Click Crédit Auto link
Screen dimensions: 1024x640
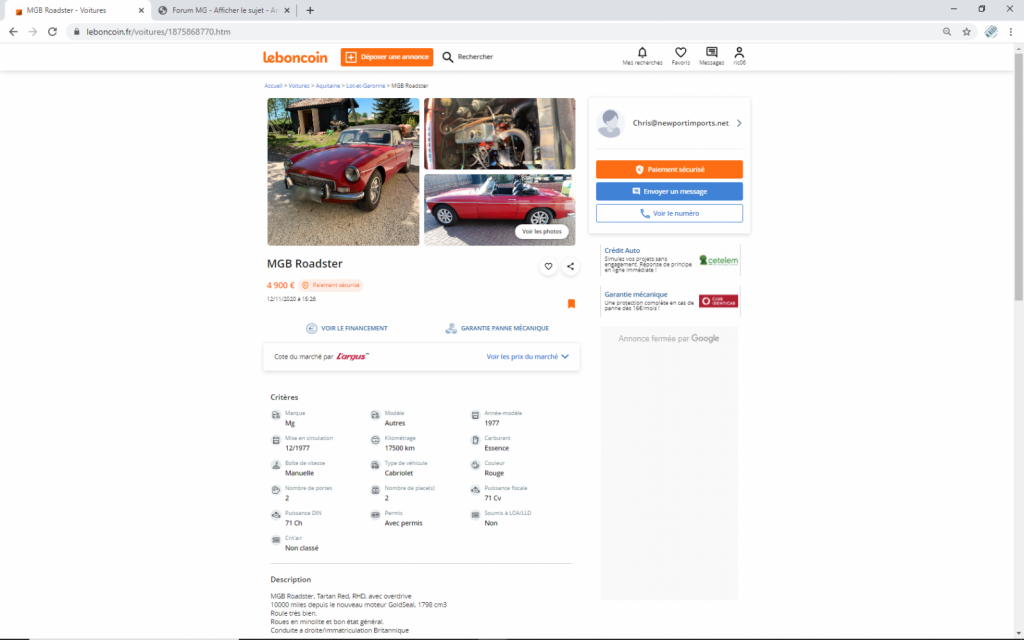[x=622, y=250]
